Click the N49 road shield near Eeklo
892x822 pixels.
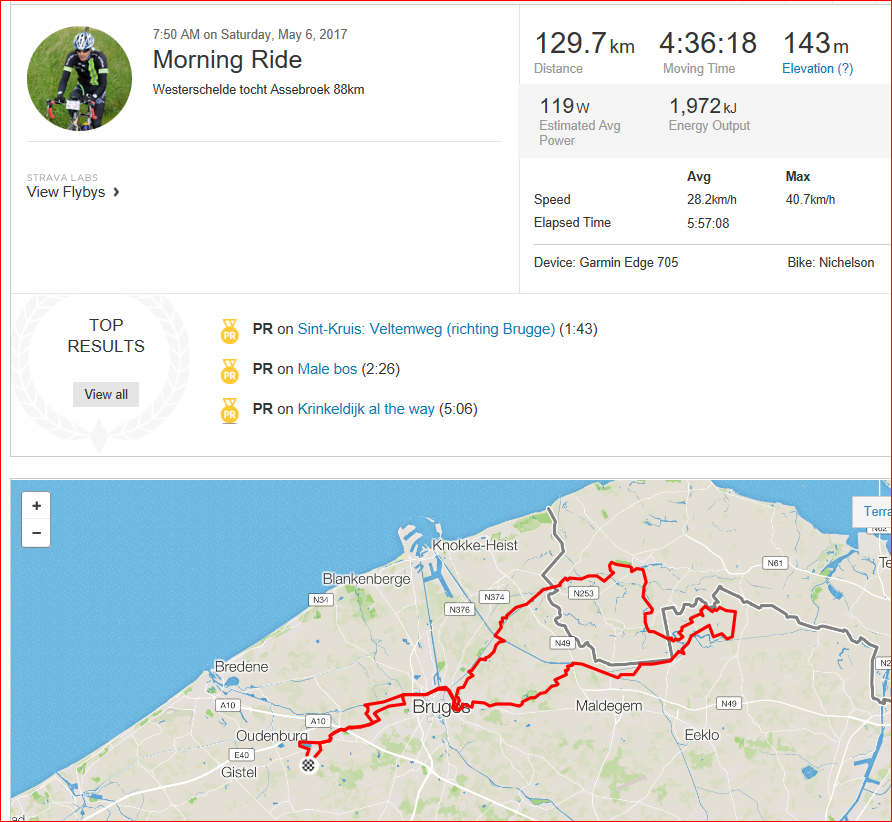click(729, 704)
